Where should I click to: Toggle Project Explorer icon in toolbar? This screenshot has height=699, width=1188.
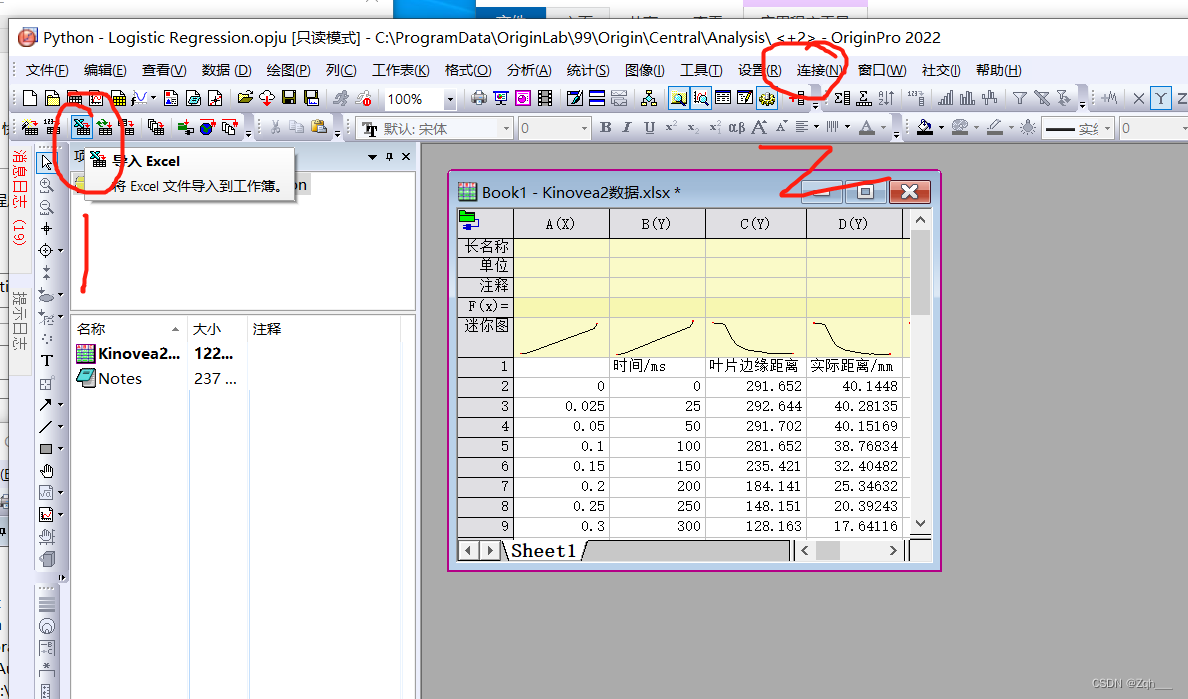tap(678, 98)
